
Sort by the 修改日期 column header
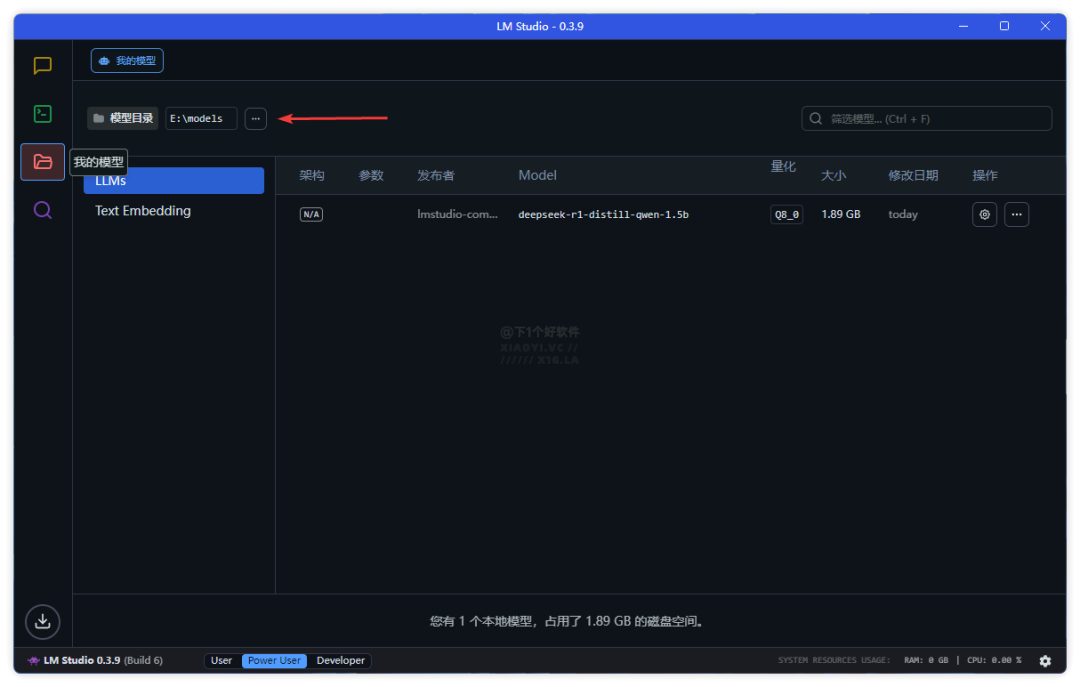913,175
